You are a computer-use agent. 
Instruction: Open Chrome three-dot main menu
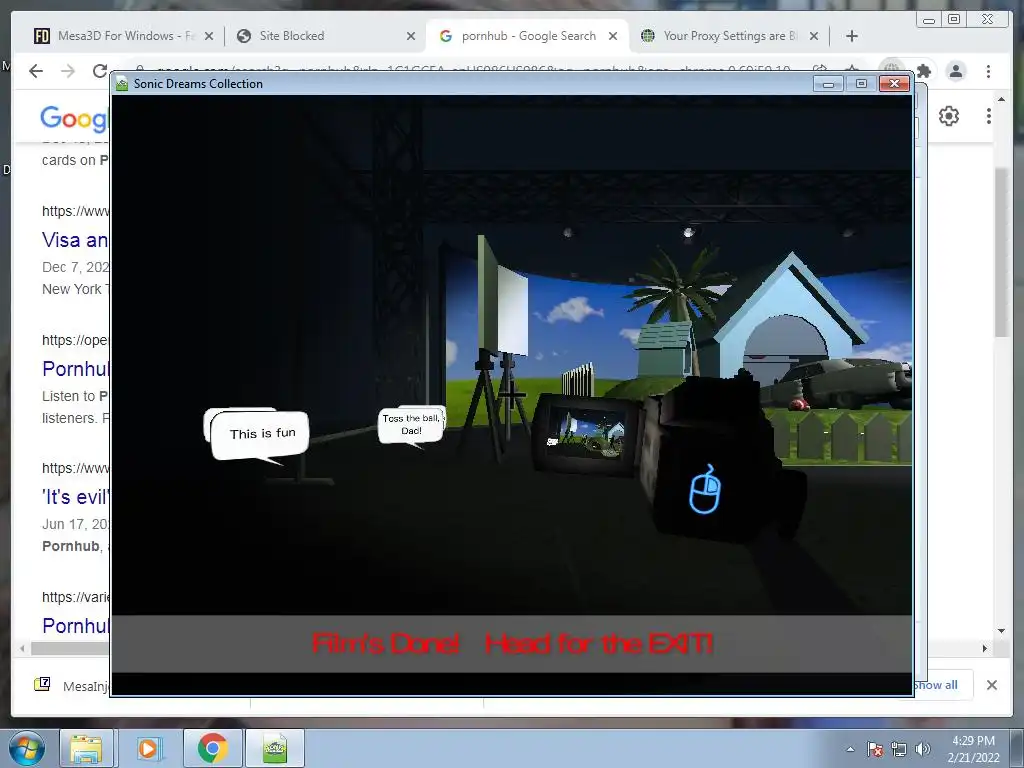pos(989,71)
